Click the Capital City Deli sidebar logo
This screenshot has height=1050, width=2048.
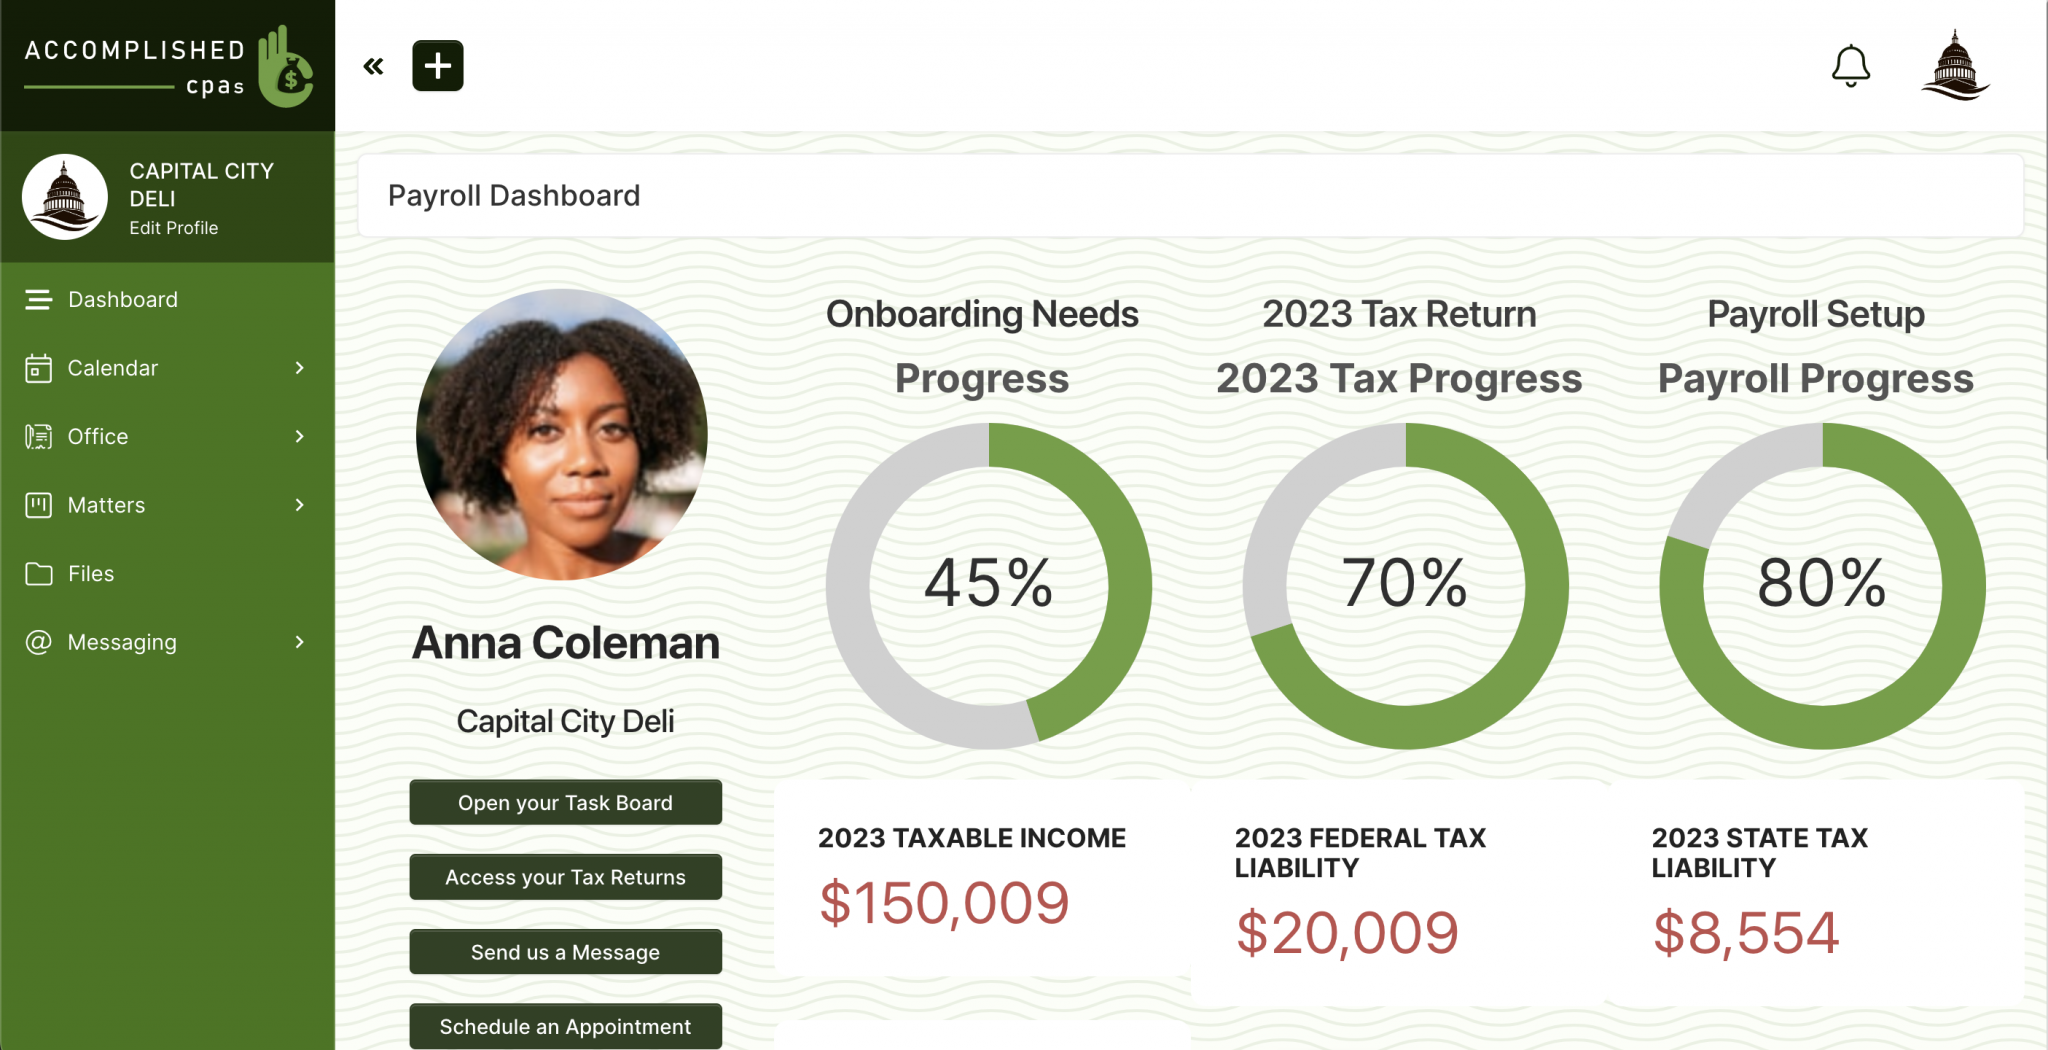65,197
